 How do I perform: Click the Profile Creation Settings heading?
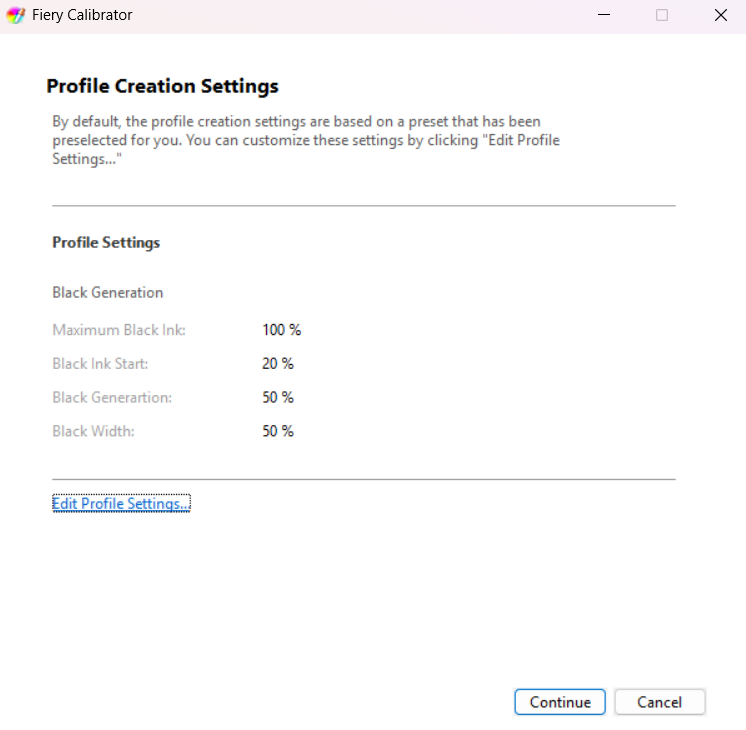(x=162, y=87)
